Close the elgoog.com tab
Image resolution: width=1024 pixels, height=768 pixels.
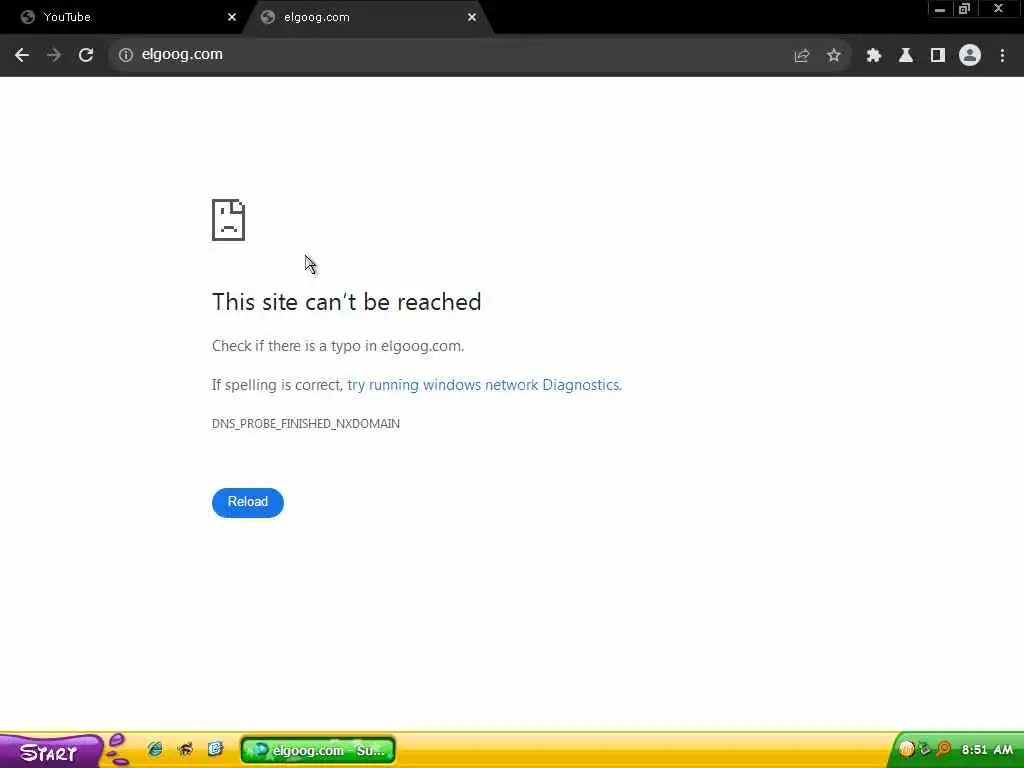[x=472, y=18]
